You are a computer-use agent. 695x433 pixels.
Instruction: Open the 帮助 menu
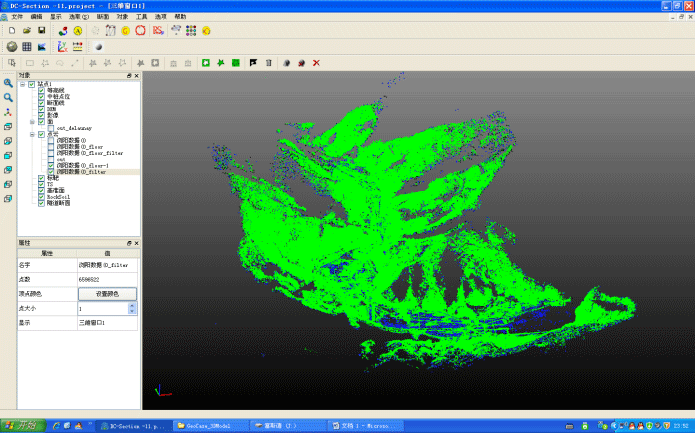[180, 17]
